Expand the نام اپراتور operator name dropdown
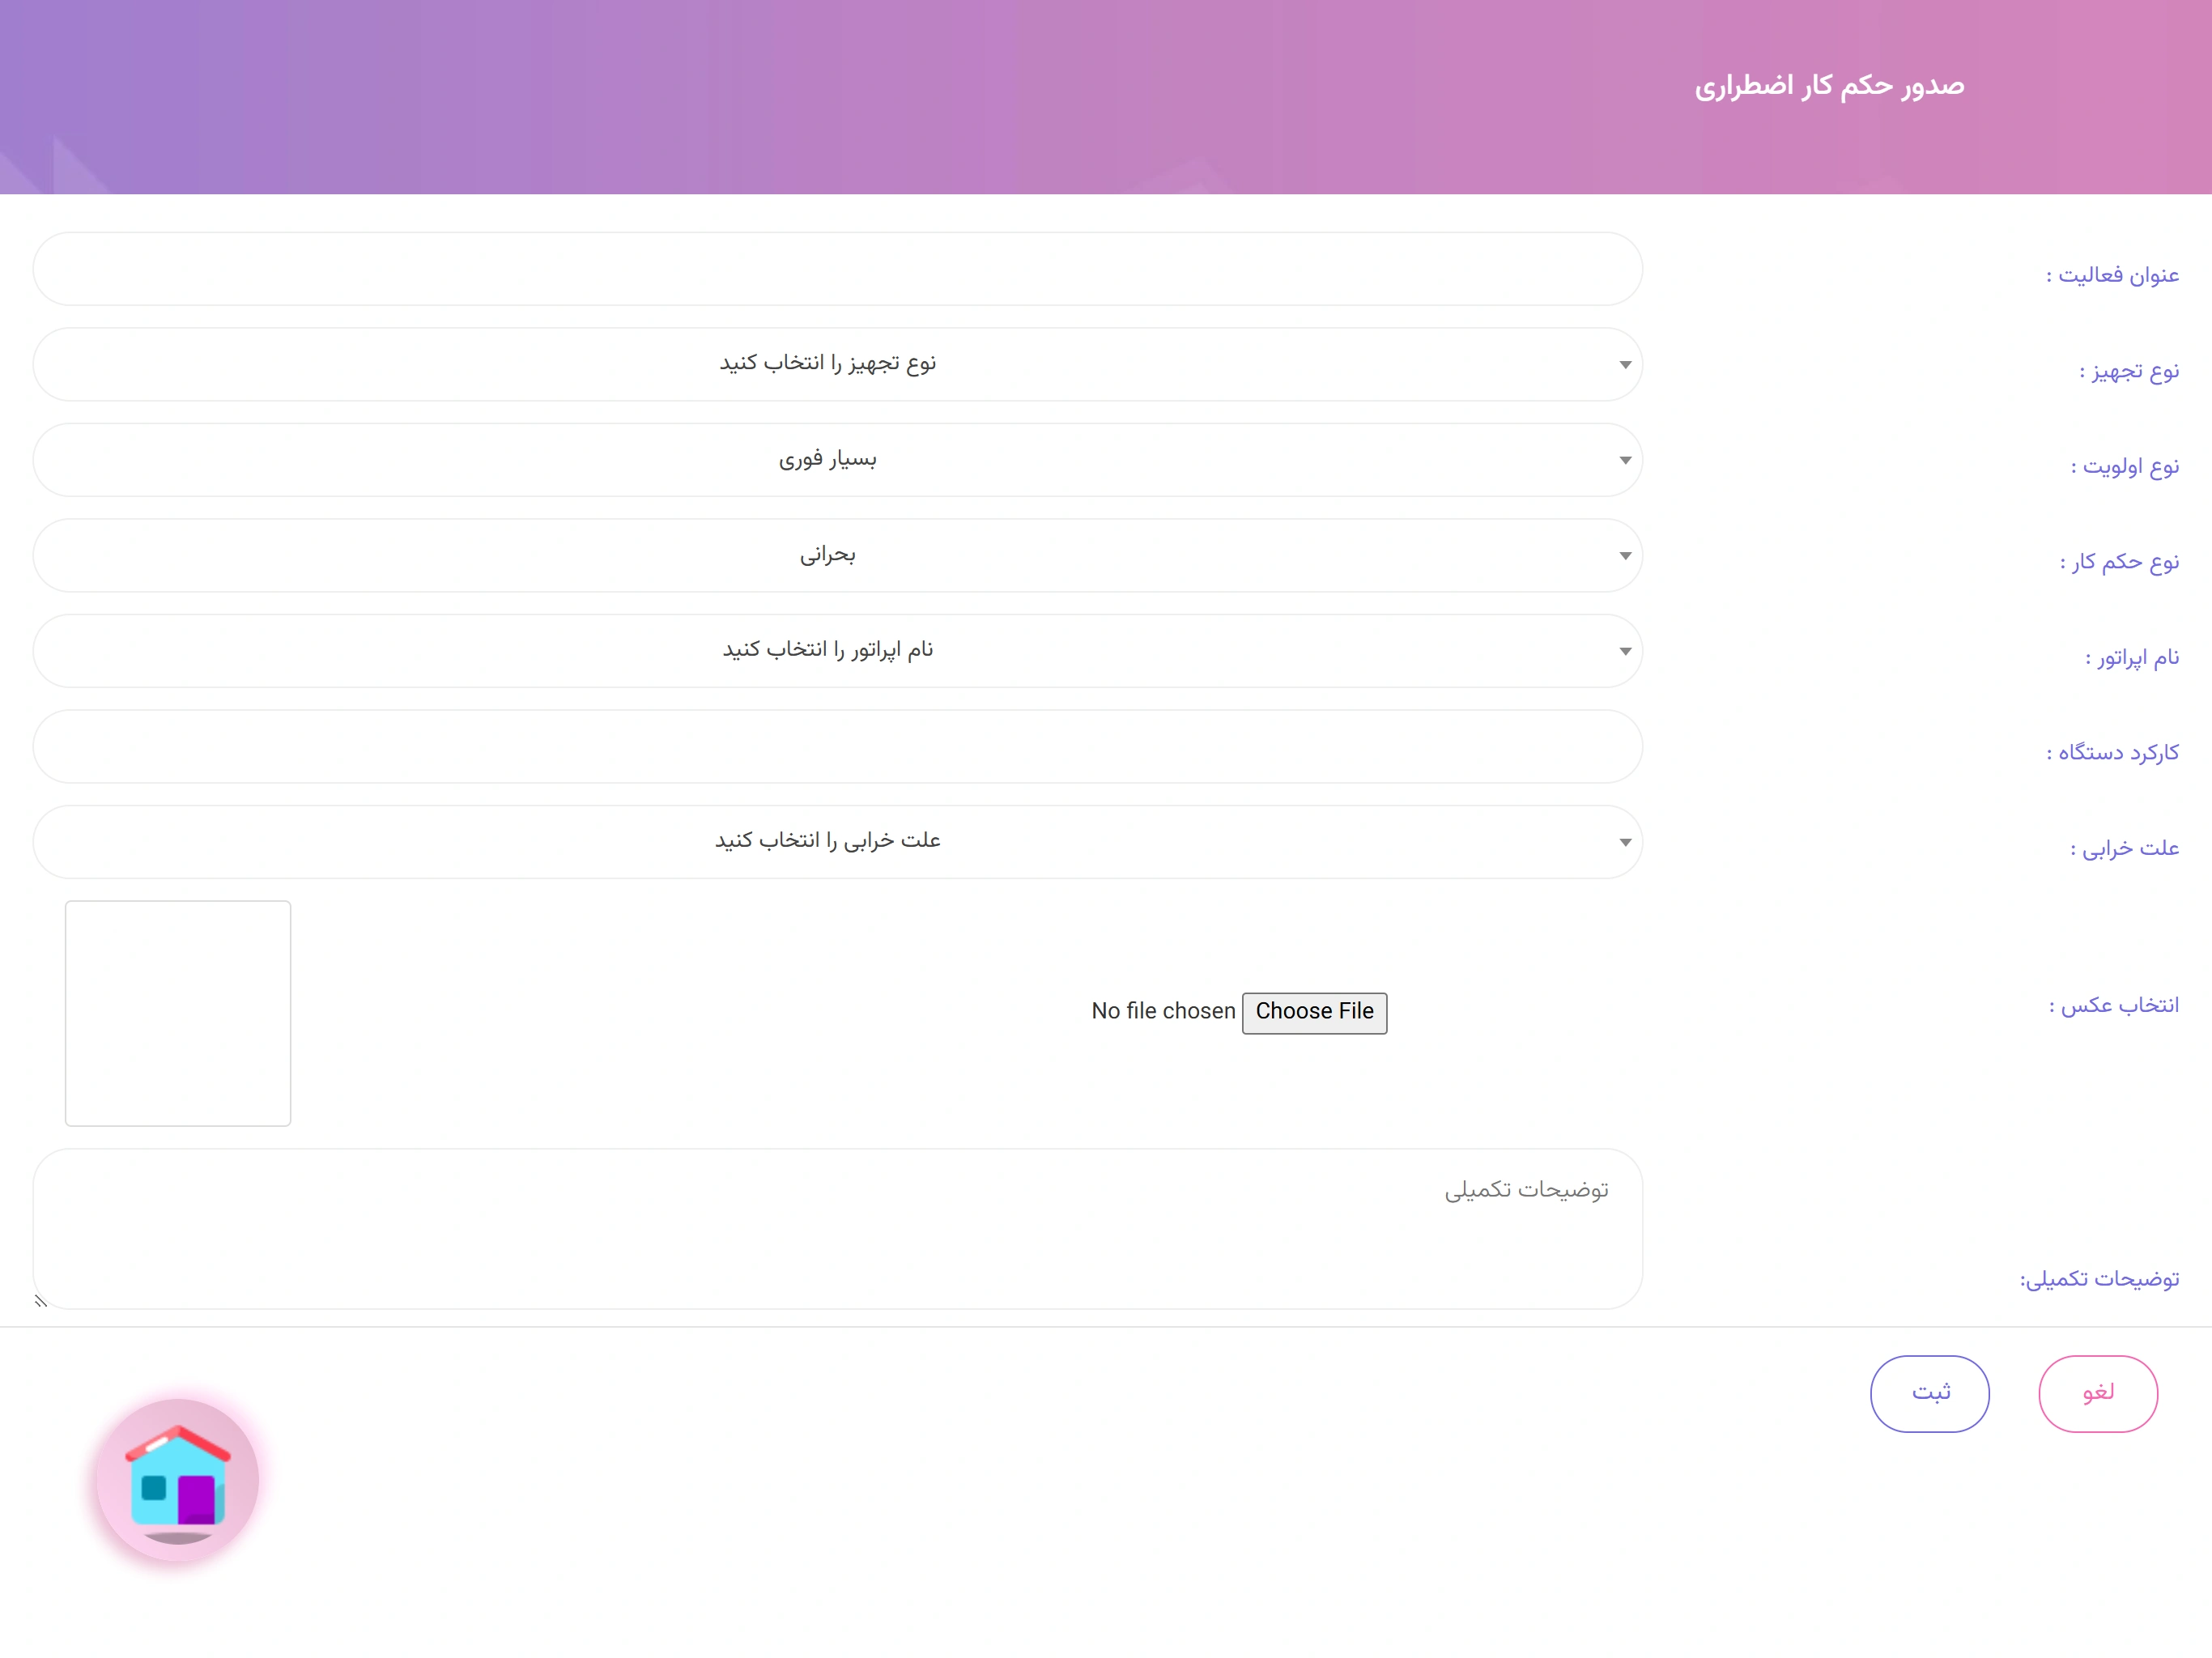This screenshot has height=1658, width=2212. [x=838, y=651]
